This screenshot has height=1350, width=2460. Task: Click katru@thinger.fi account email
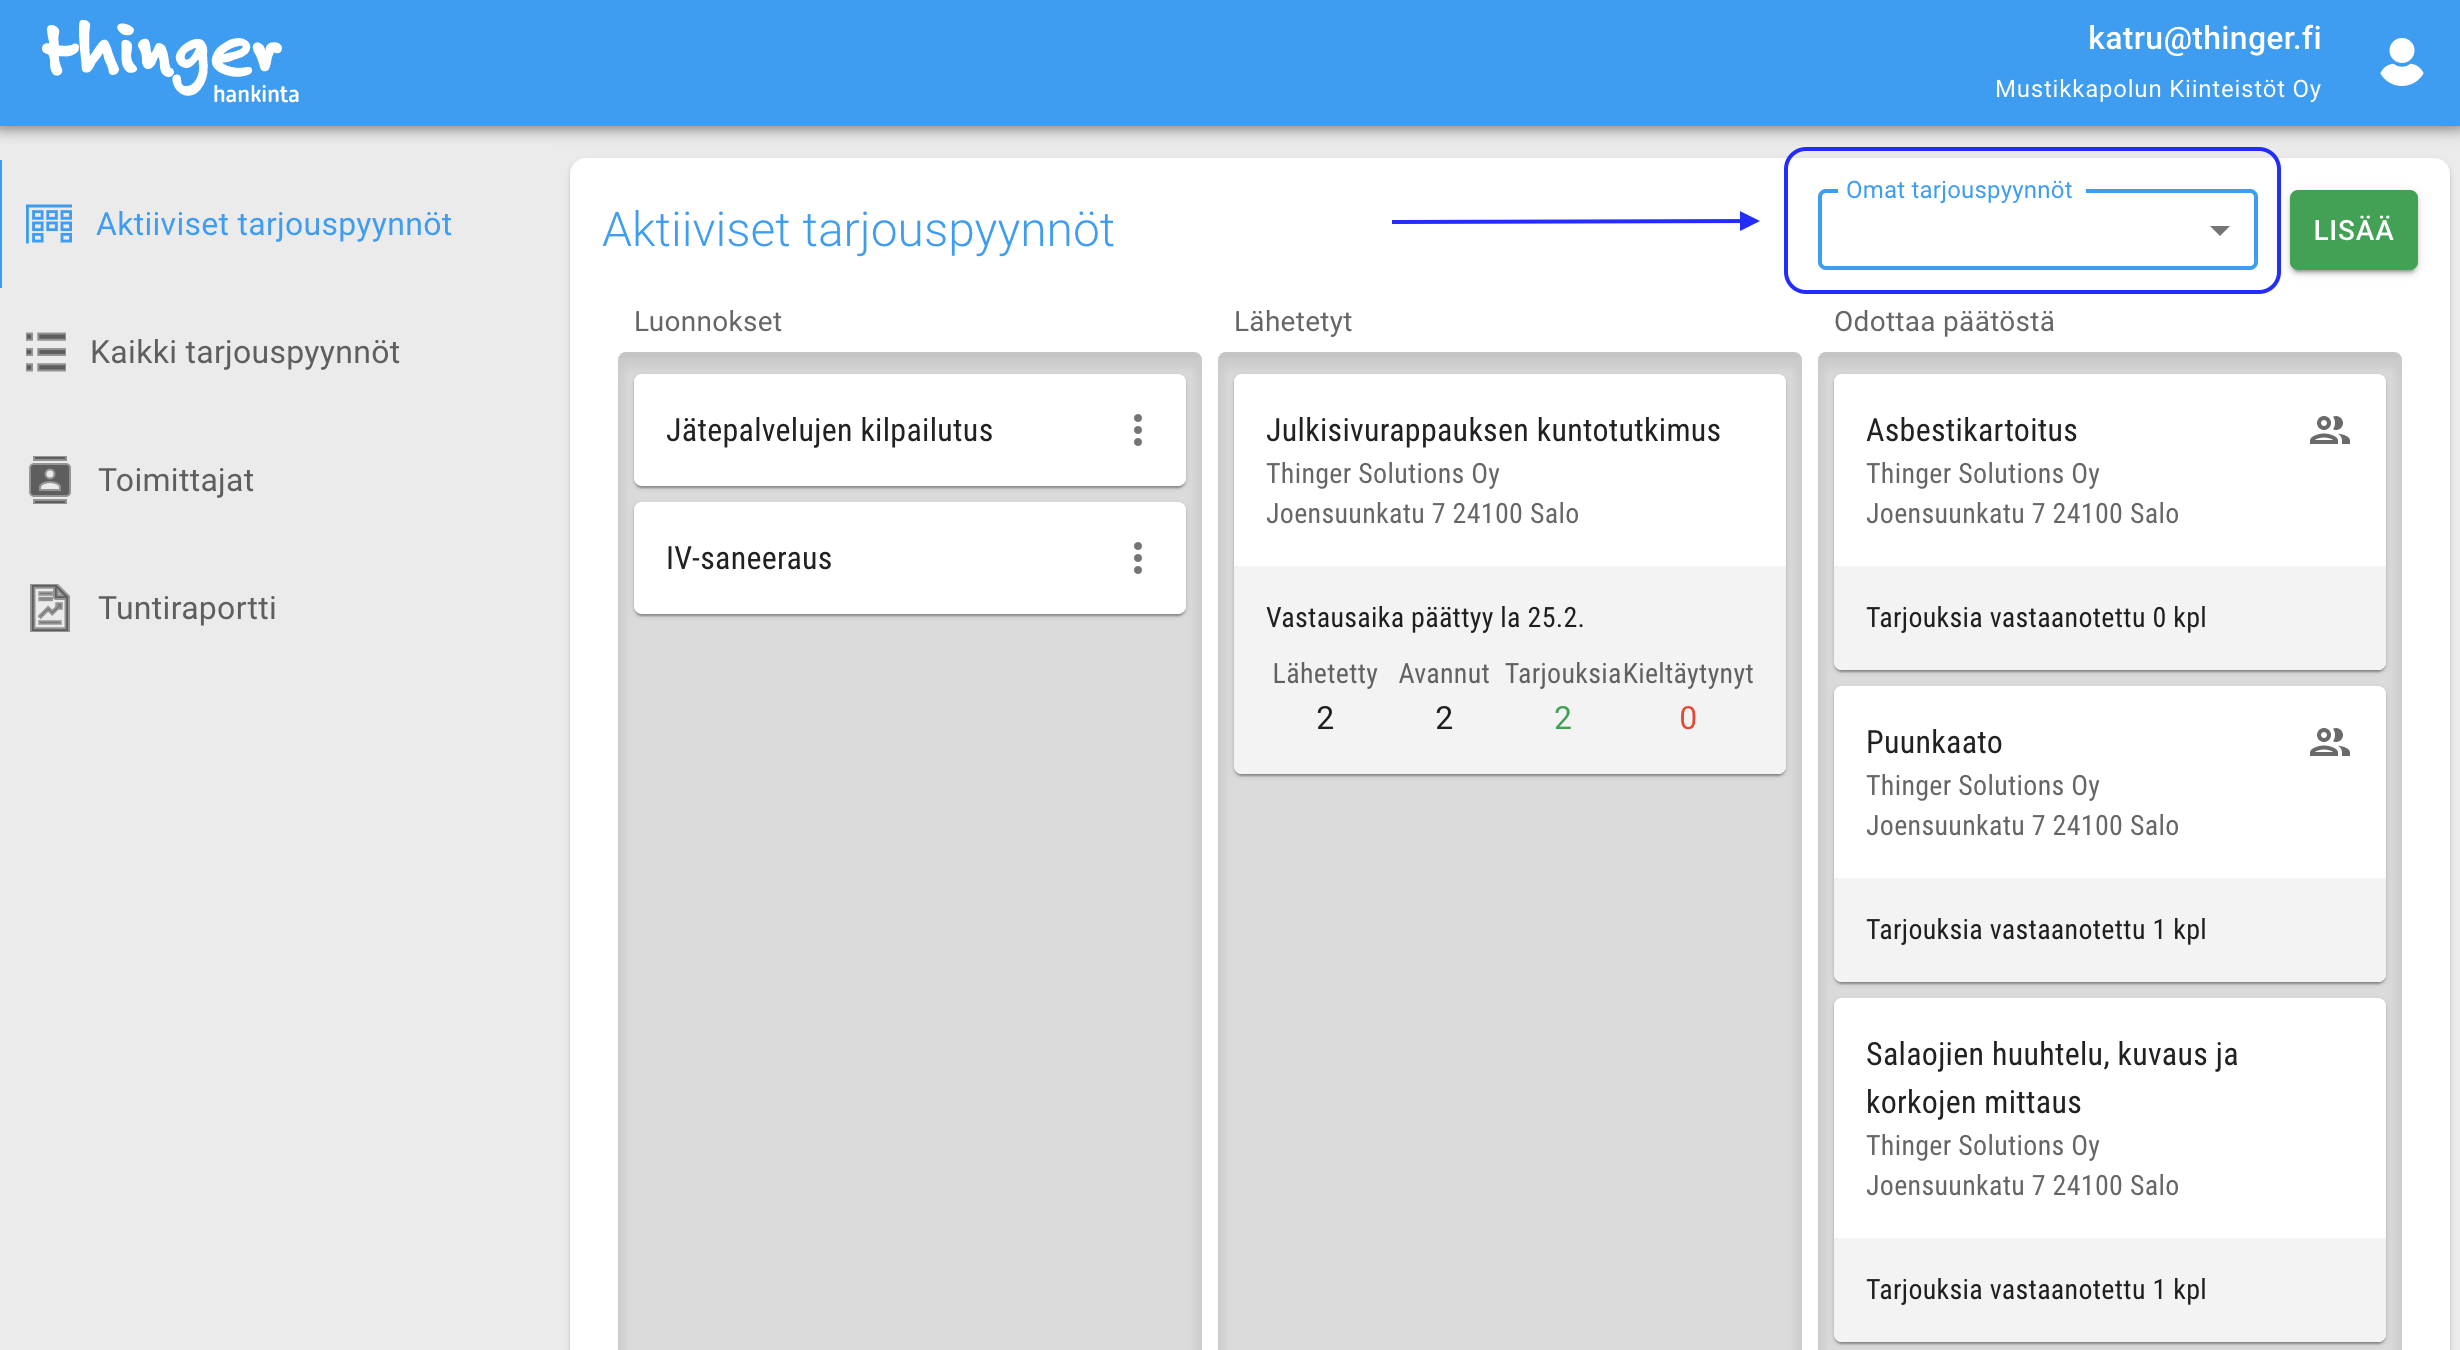click(x=2203, y=38)
